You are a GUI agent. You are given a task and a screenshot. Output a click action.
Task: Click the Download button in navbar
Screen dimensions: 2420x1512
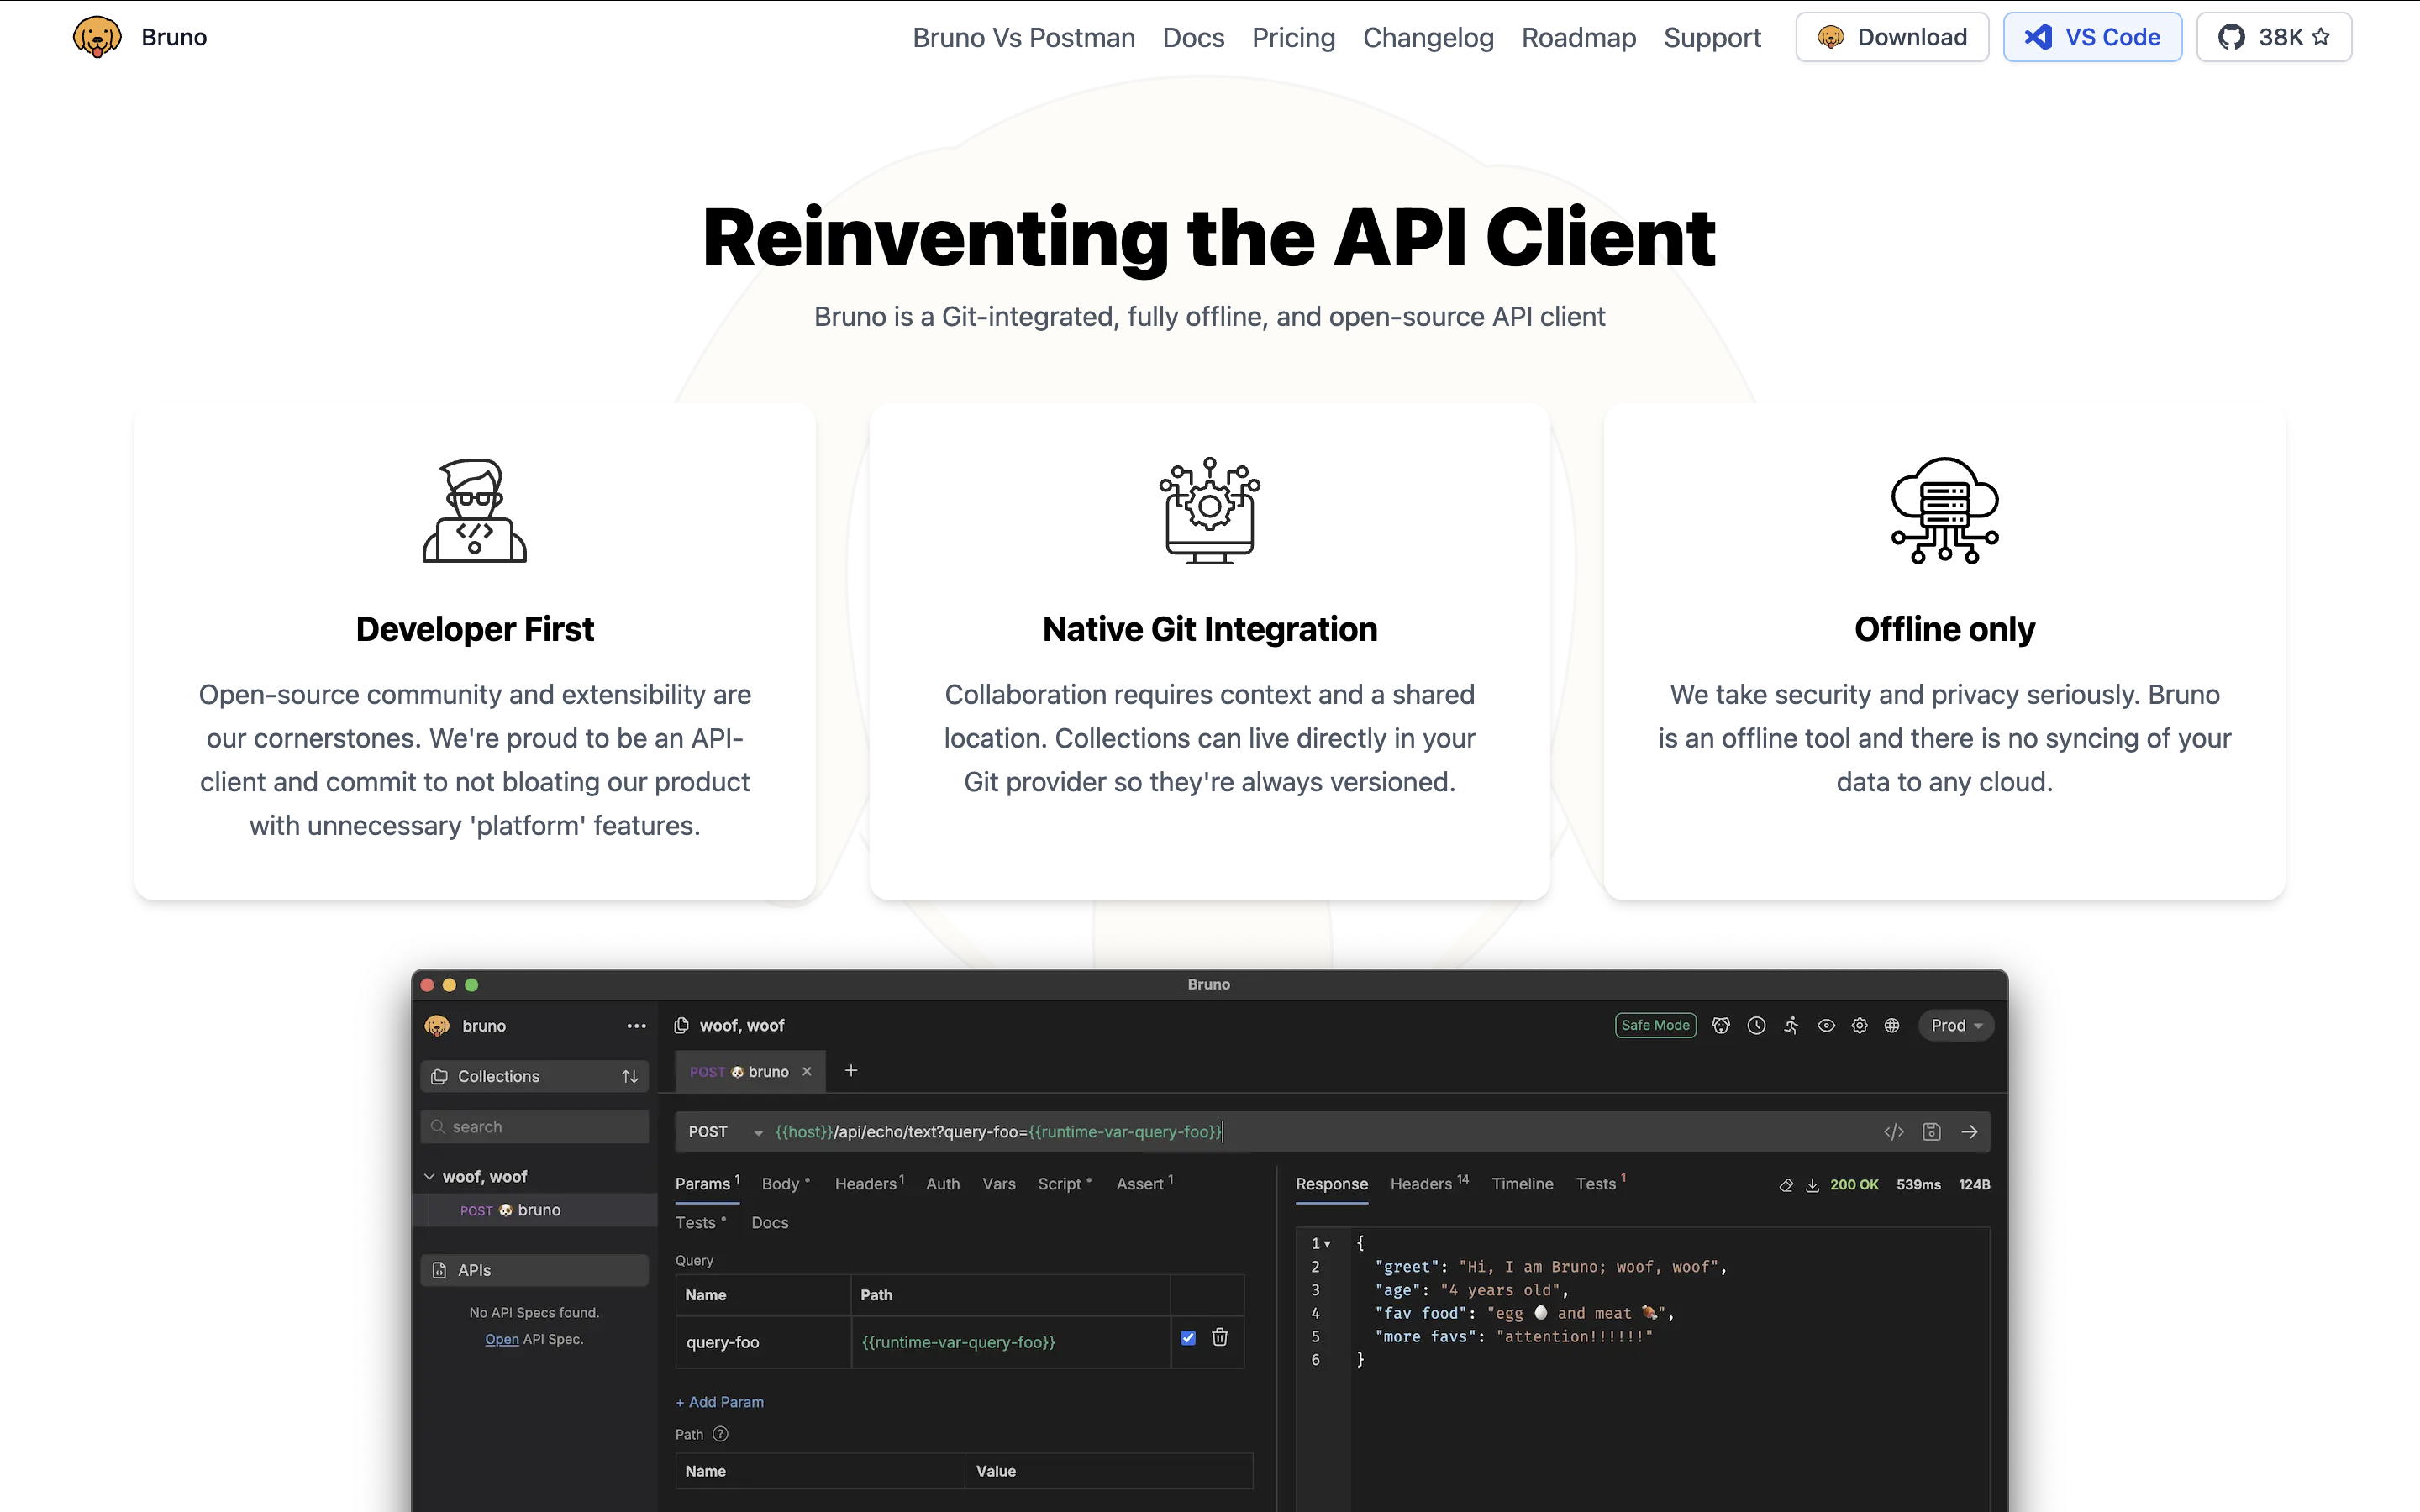1891,37
